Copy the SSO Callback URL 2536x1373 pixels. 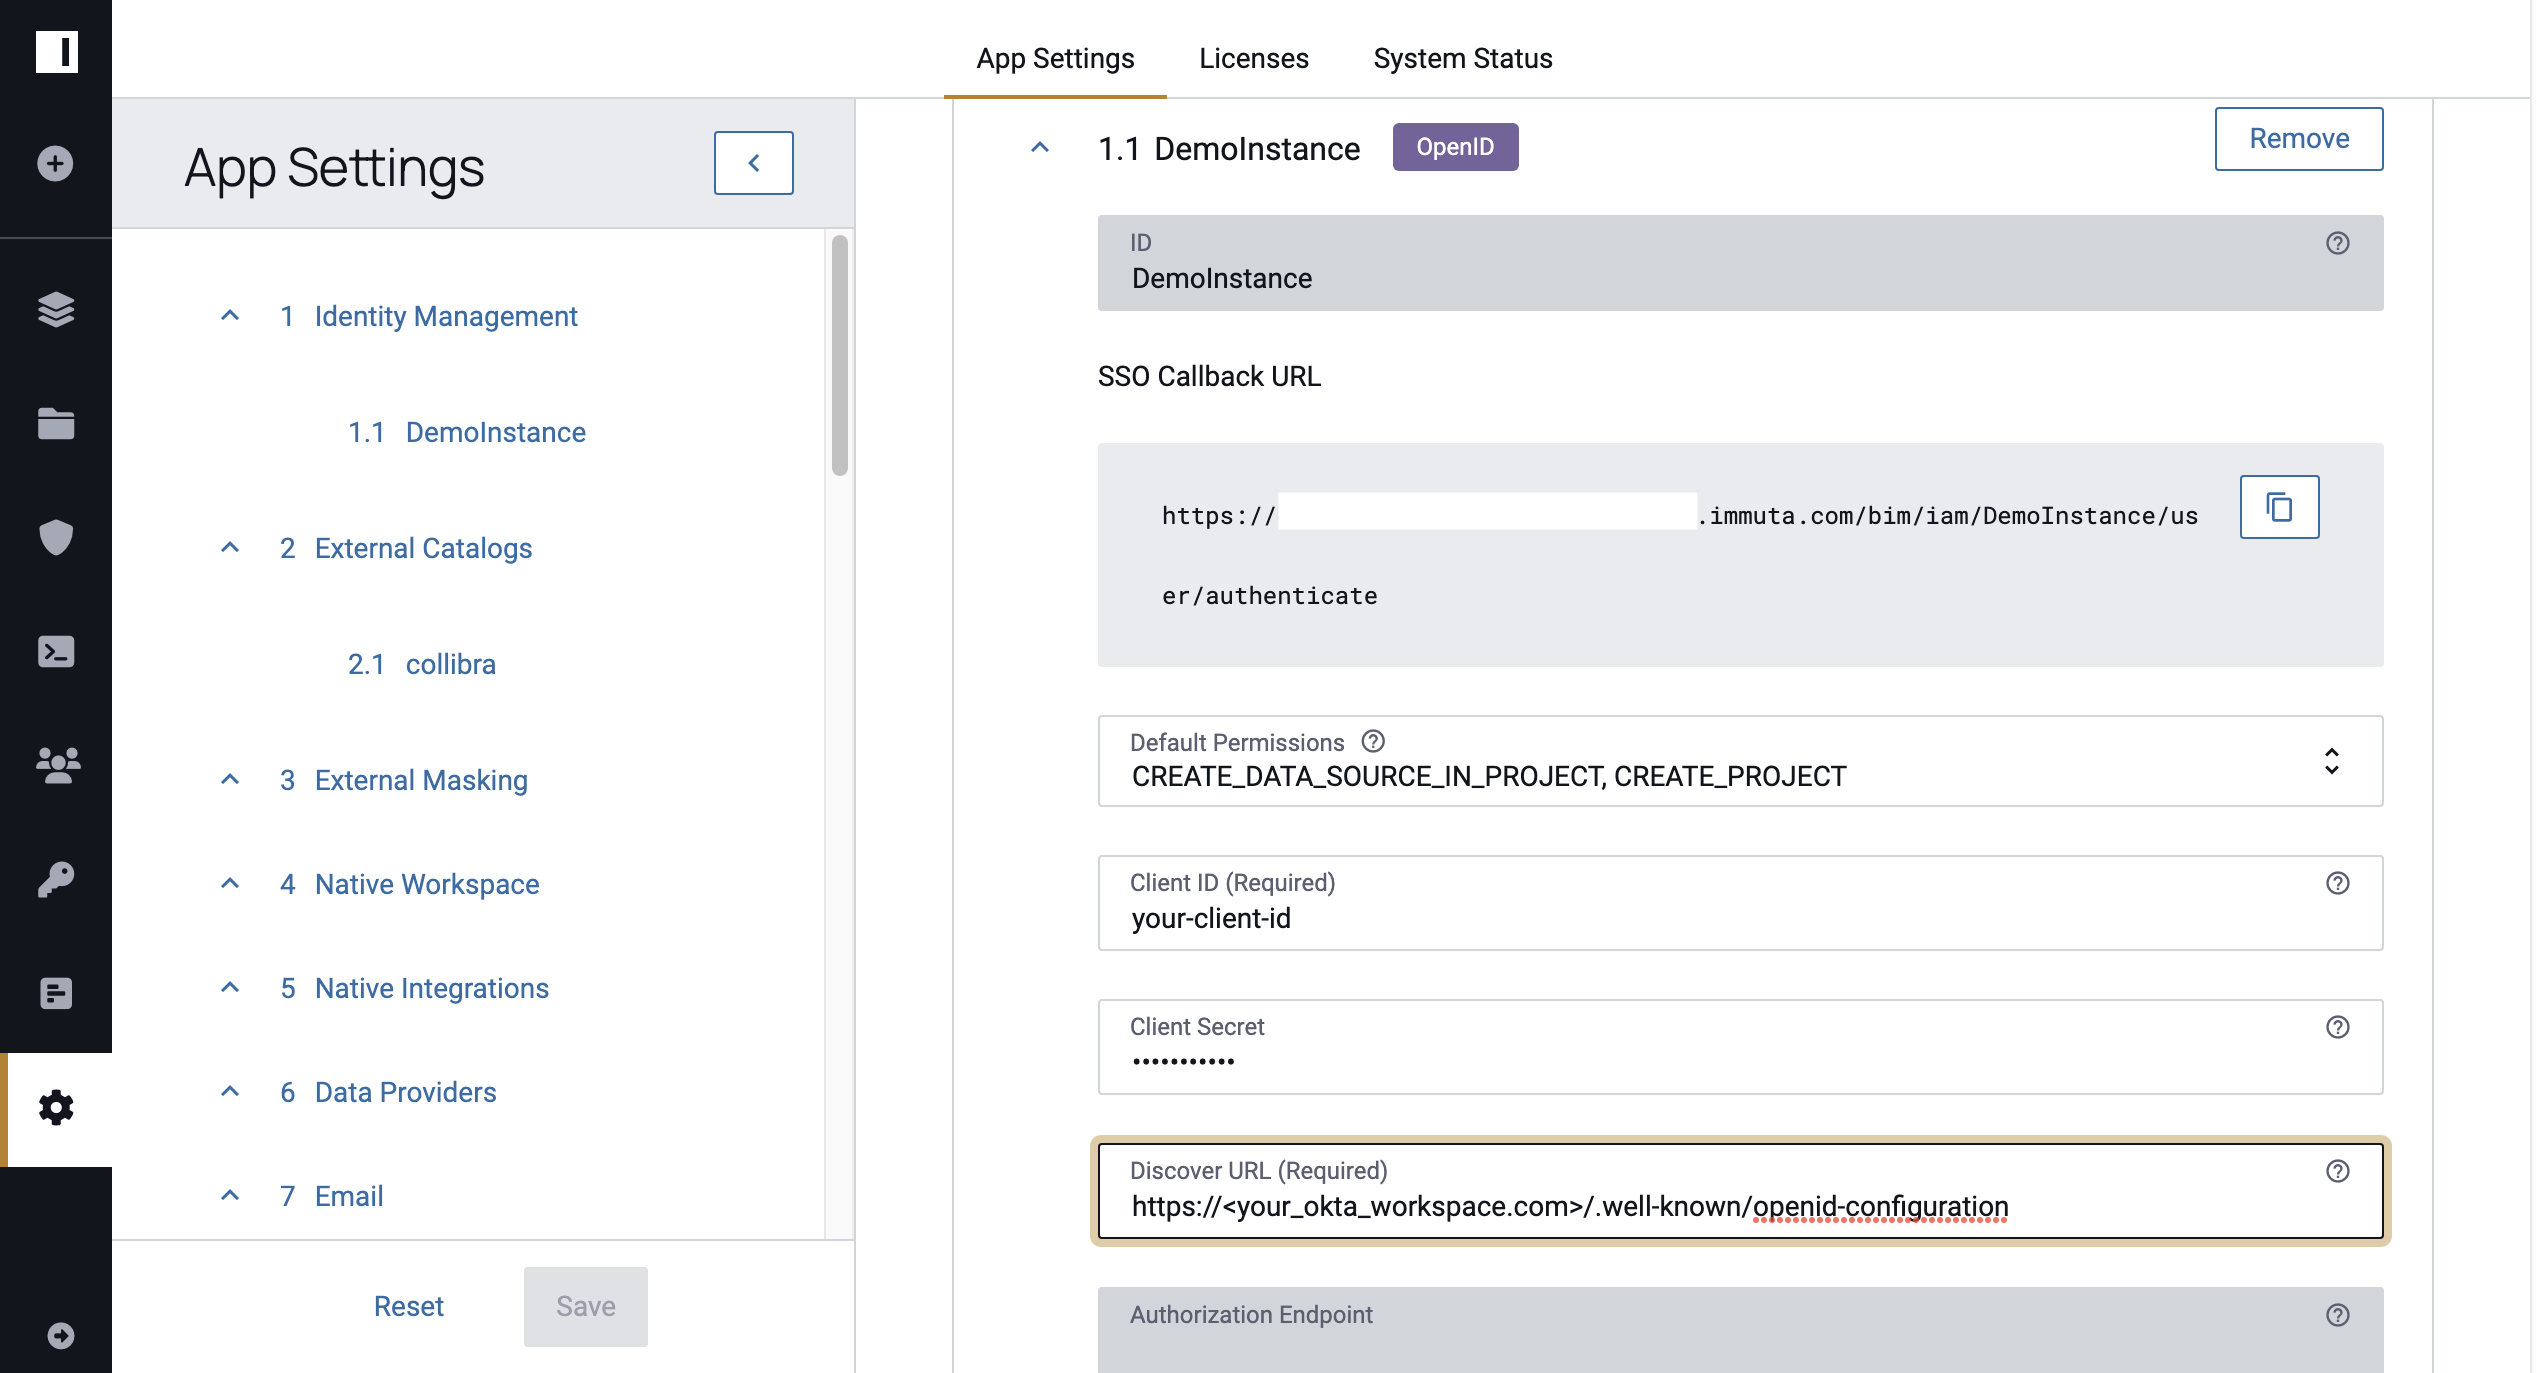tap(2279, 507)
